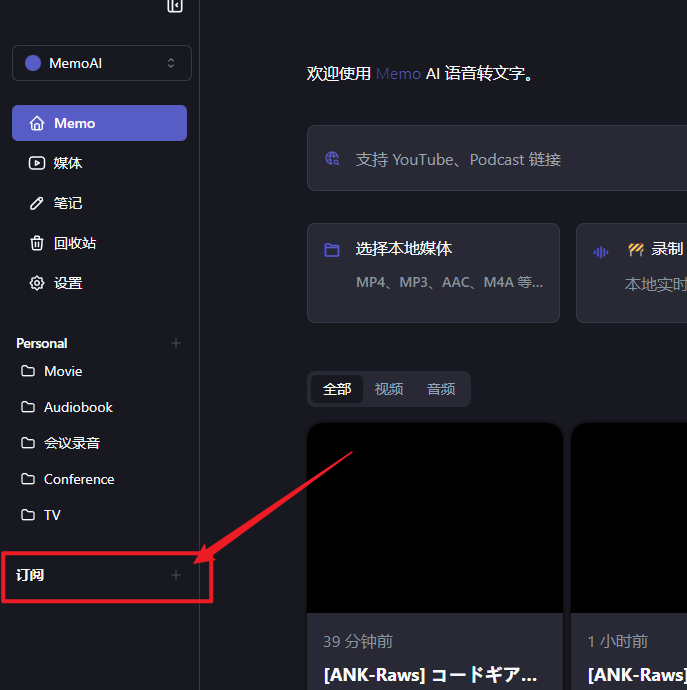Add a new folder under Personal
Viewport: 687px width, 690px height.
click(x=176, y=343)
